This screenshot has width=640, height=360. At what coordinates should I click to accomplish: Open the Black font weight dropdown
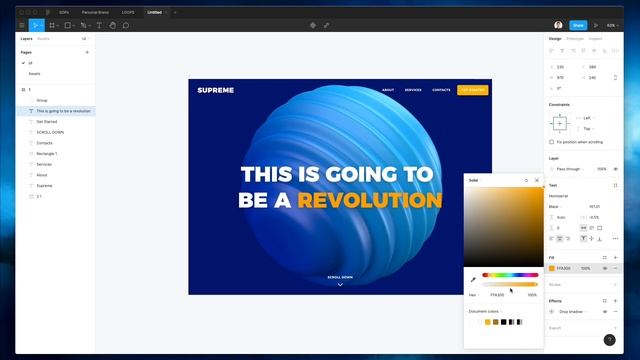coord(556,207)
